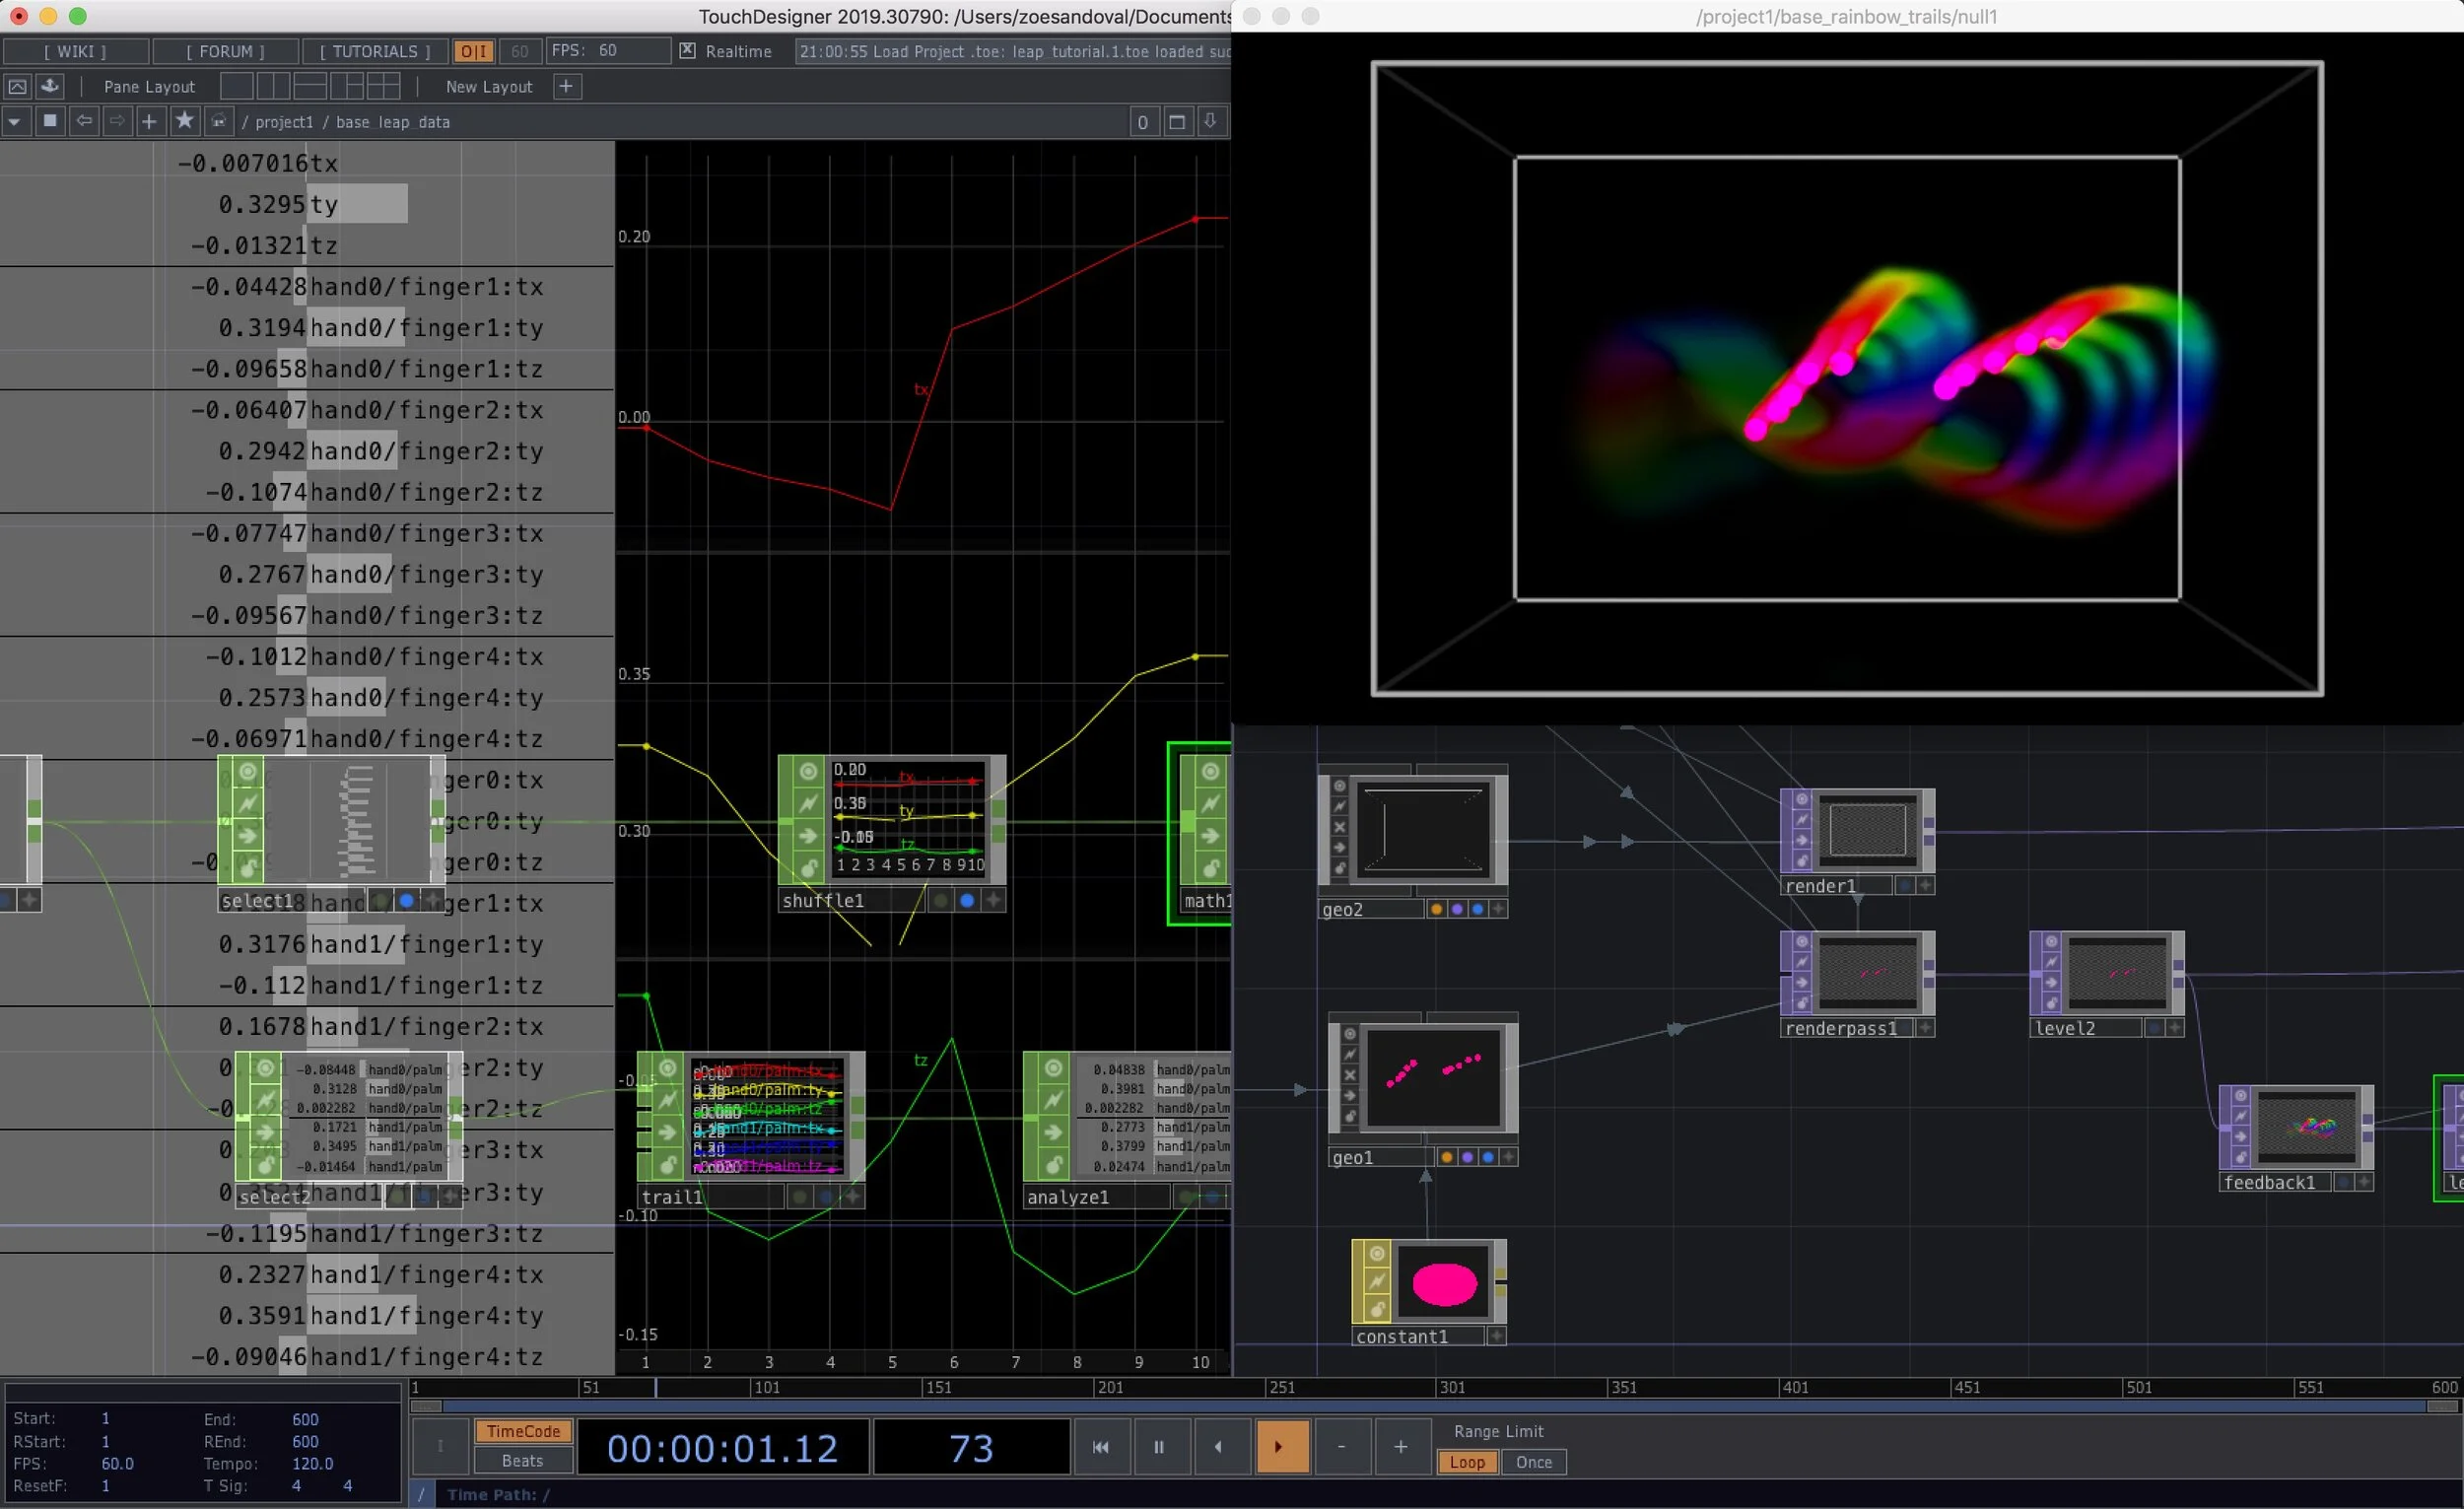Switch timeline display to Beats

[x=522, y=1461]
